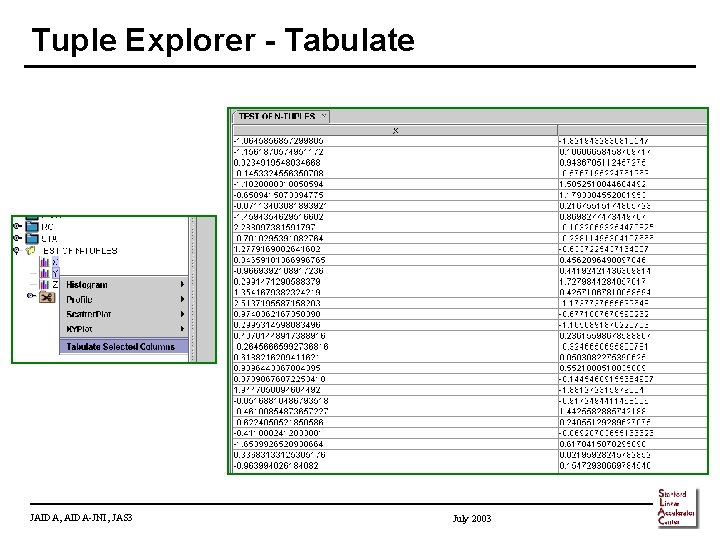Screen dimensions: 720x540
Task: Choose Tabulate Selected Columns in context menu
Action: tap(124, 347)
